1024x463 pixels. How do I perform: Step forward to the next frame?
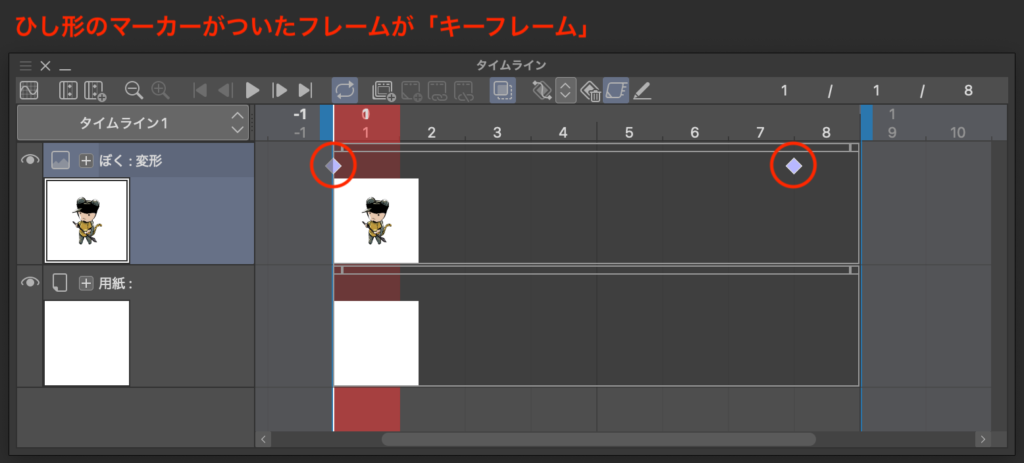pyautogui.click(x=280, y=90)
